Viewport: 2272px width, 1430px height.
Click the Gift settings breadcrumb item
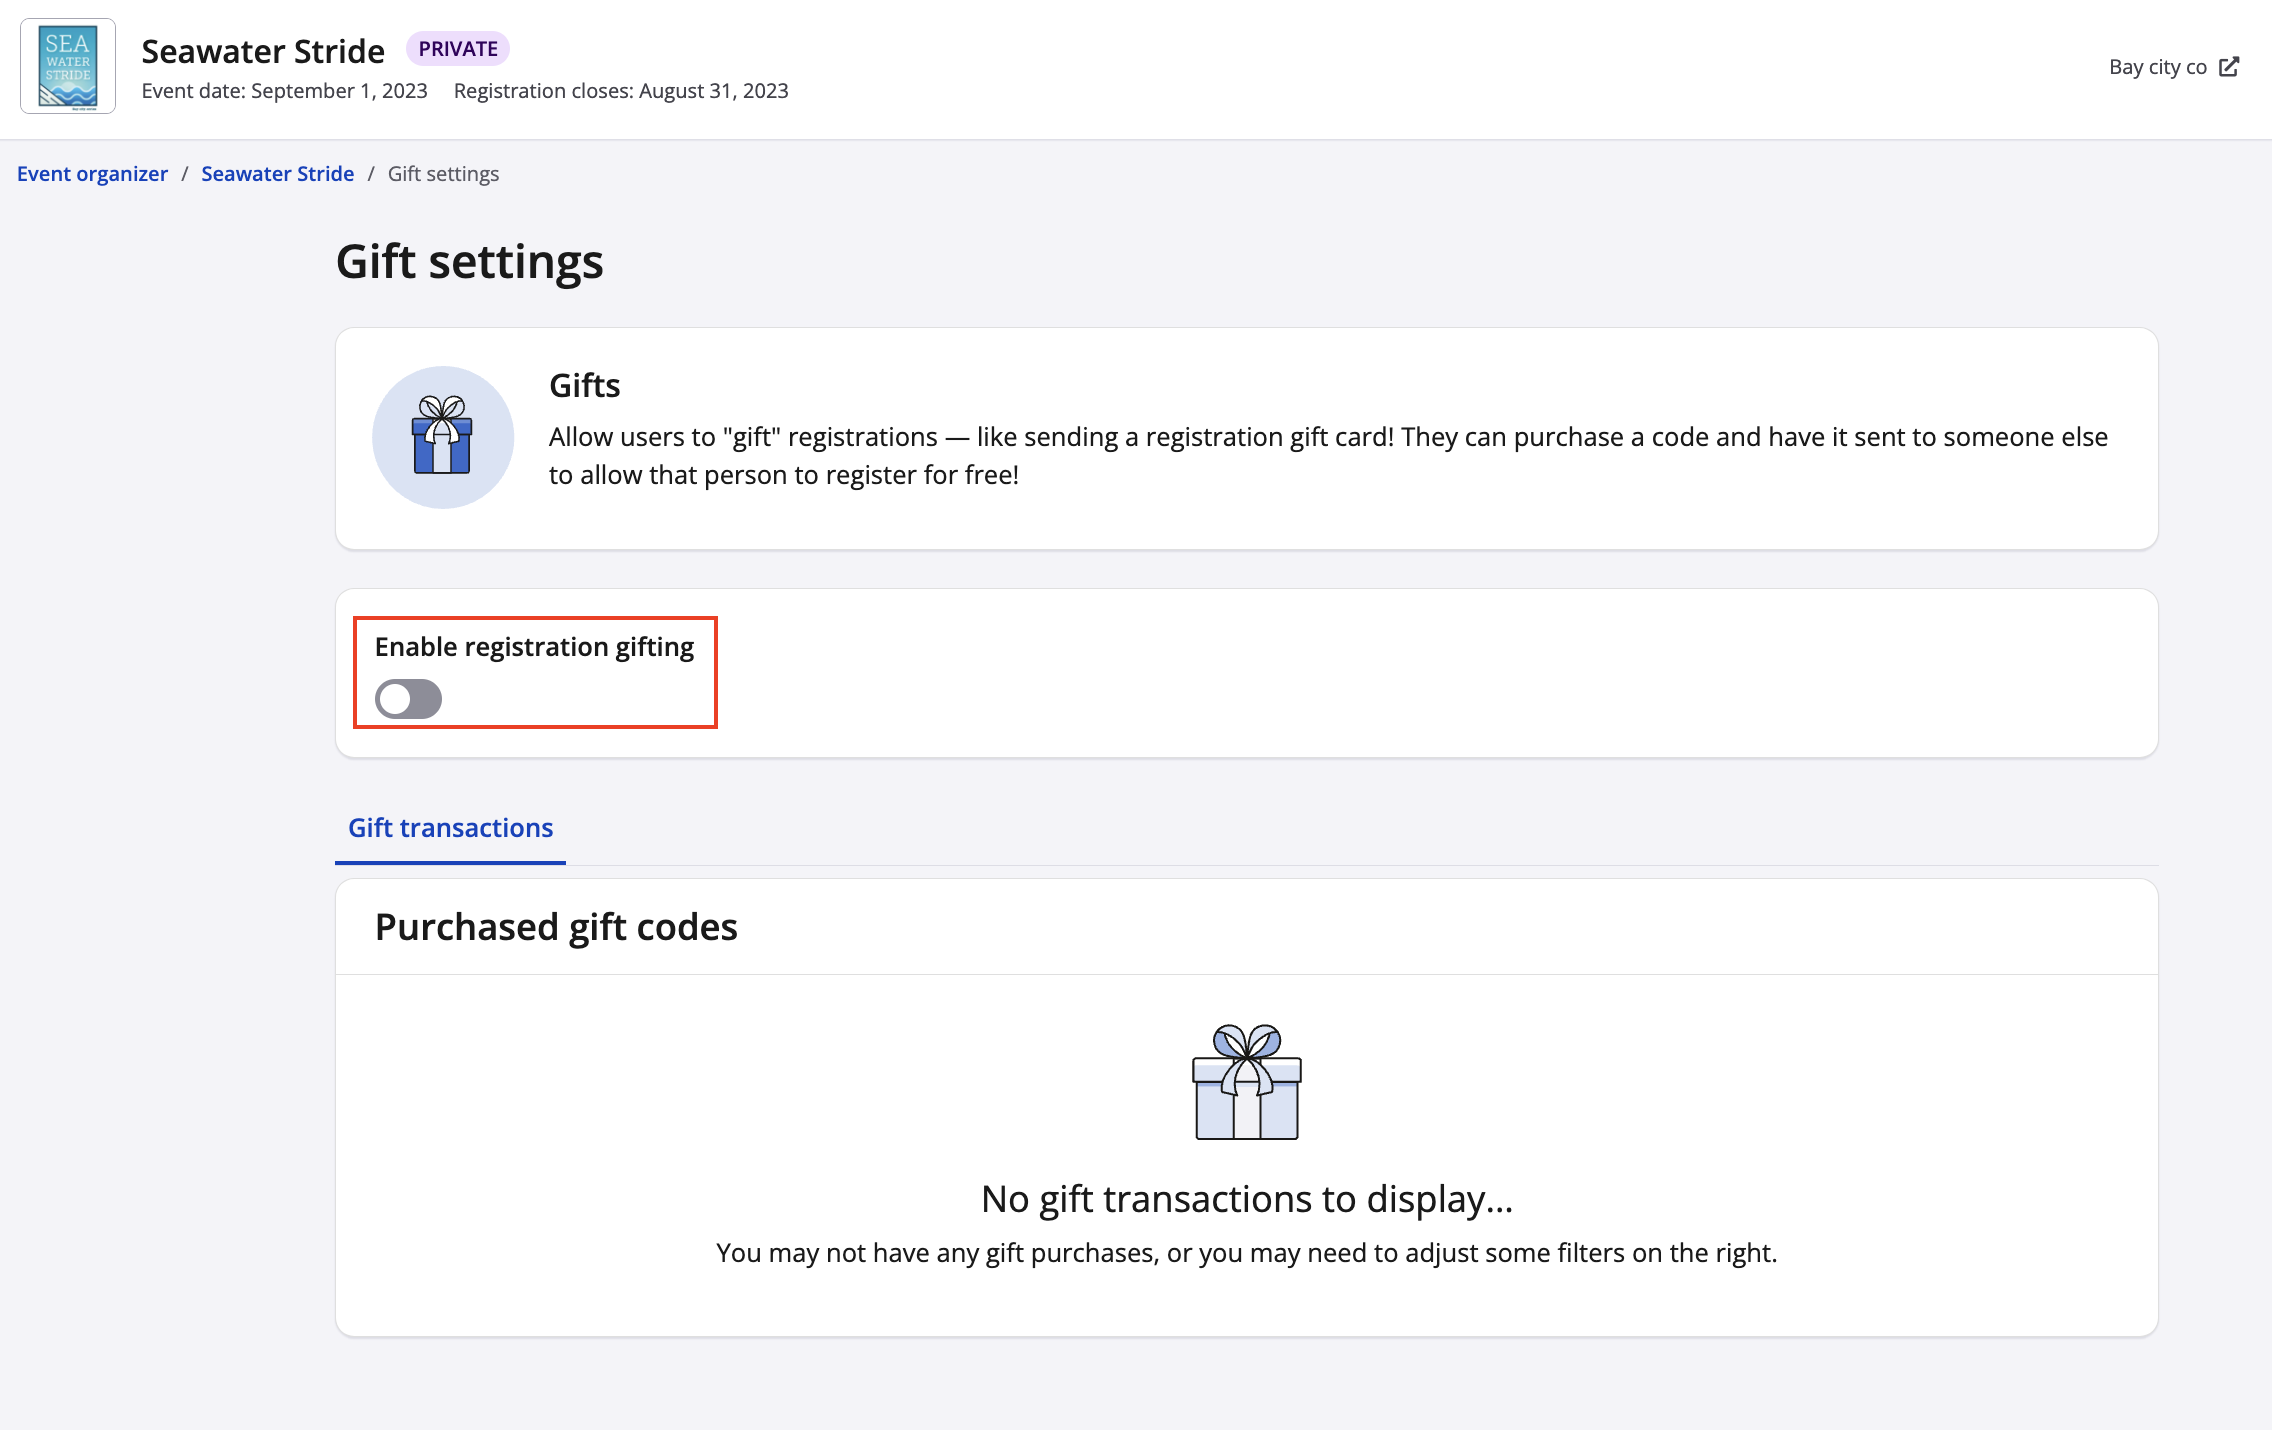(443, 174)
